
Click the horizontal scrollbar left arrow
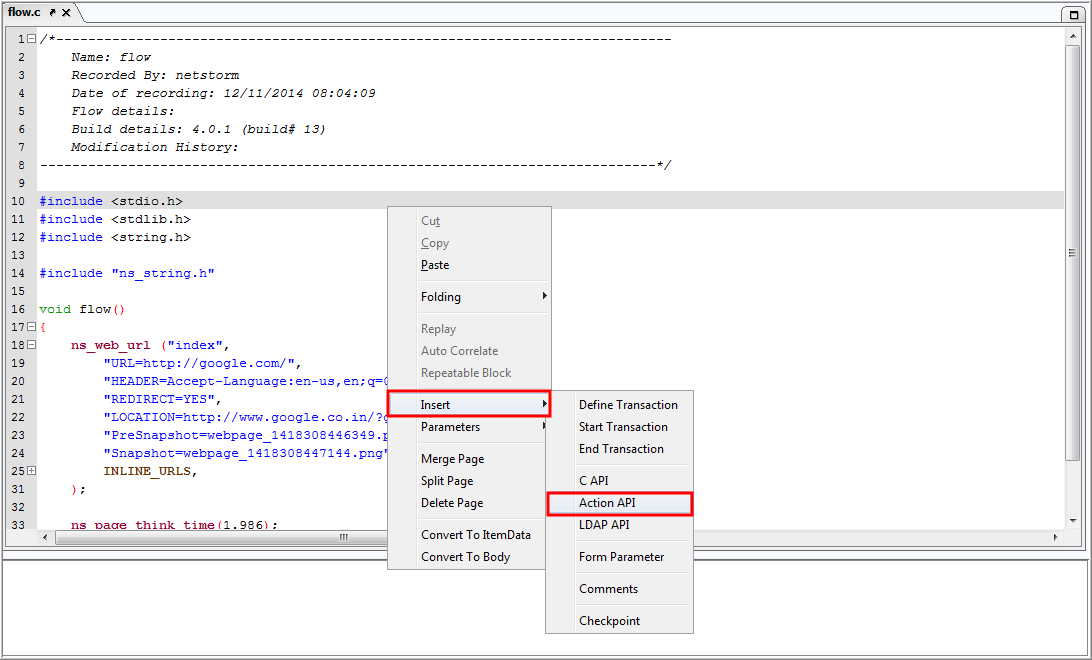click(x=45, y=537)
